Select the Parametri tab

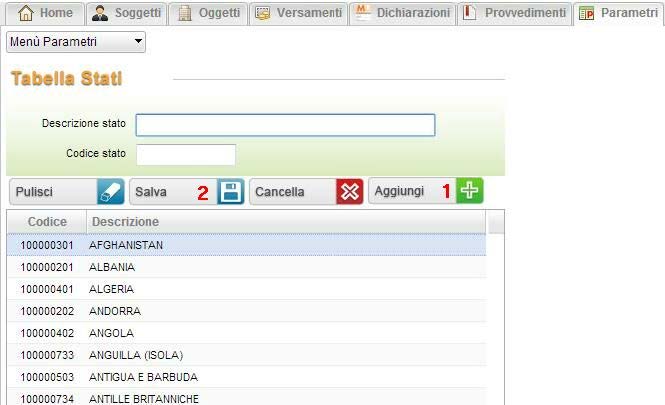(x=619, y=13)
